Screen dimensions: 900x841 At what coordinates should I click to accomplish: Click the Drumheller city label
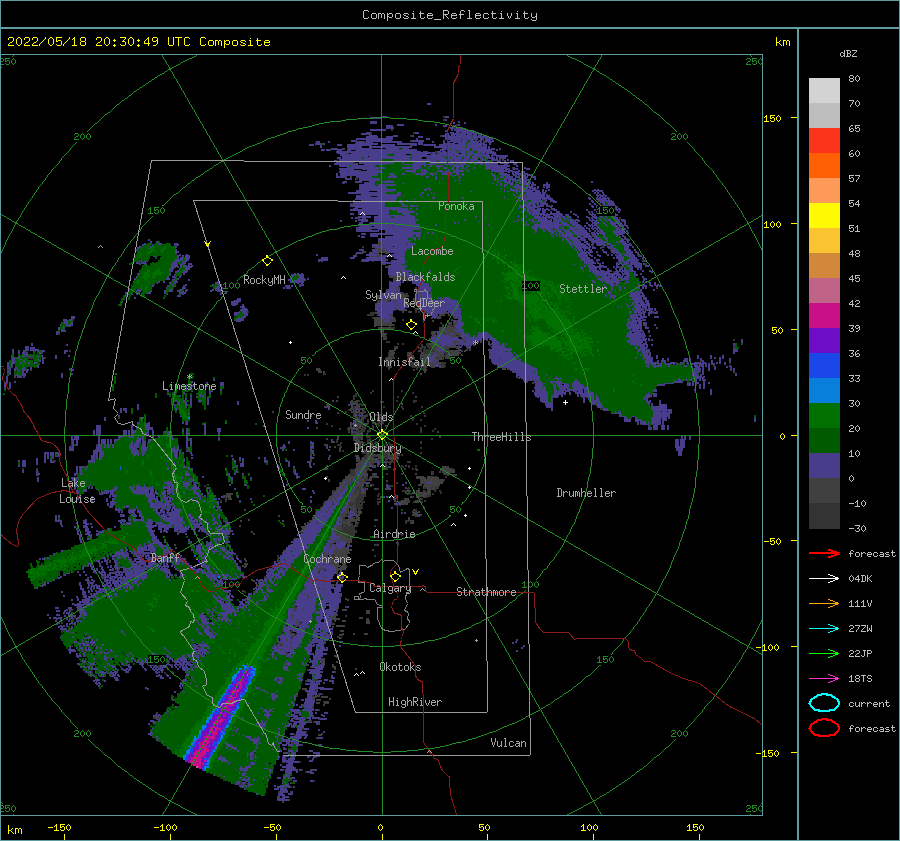click(x=586, y=493)
